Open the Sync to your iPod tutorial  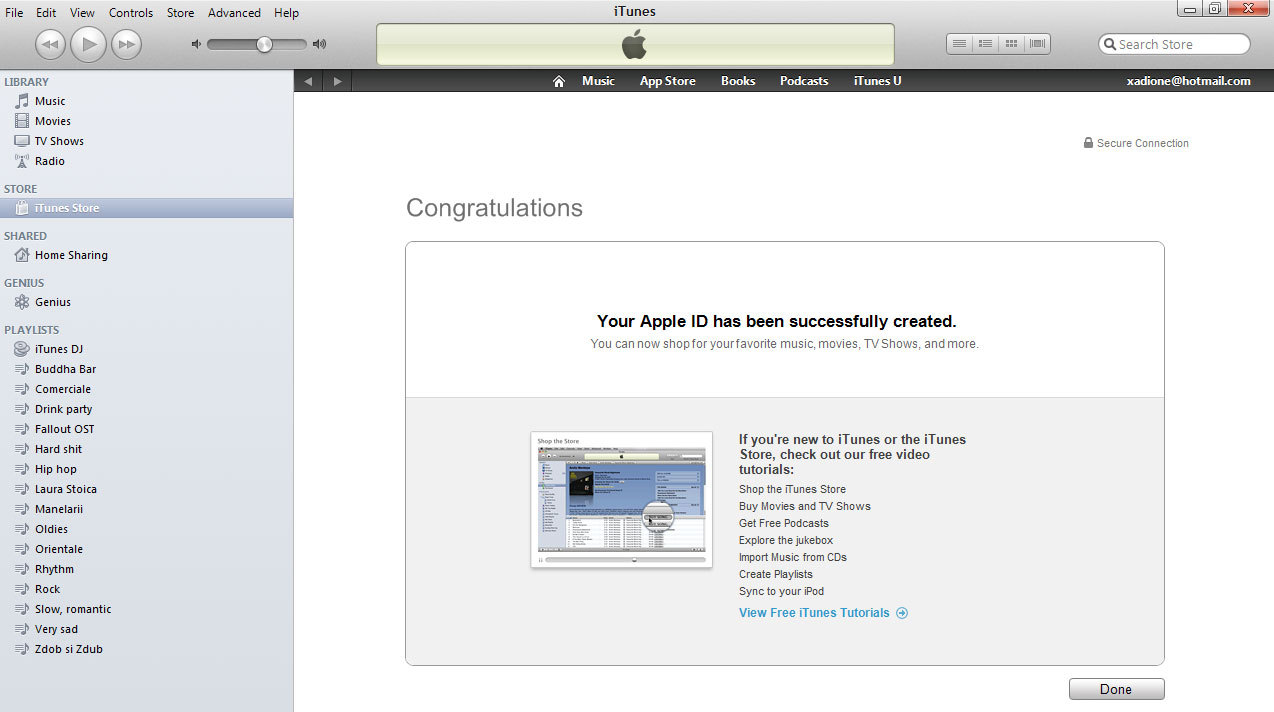click(x=781, y=591)
